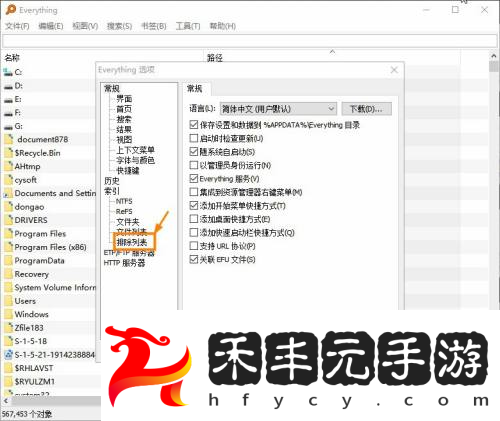
Task: Enable check for updates on startup (U)
Action: 194,138
